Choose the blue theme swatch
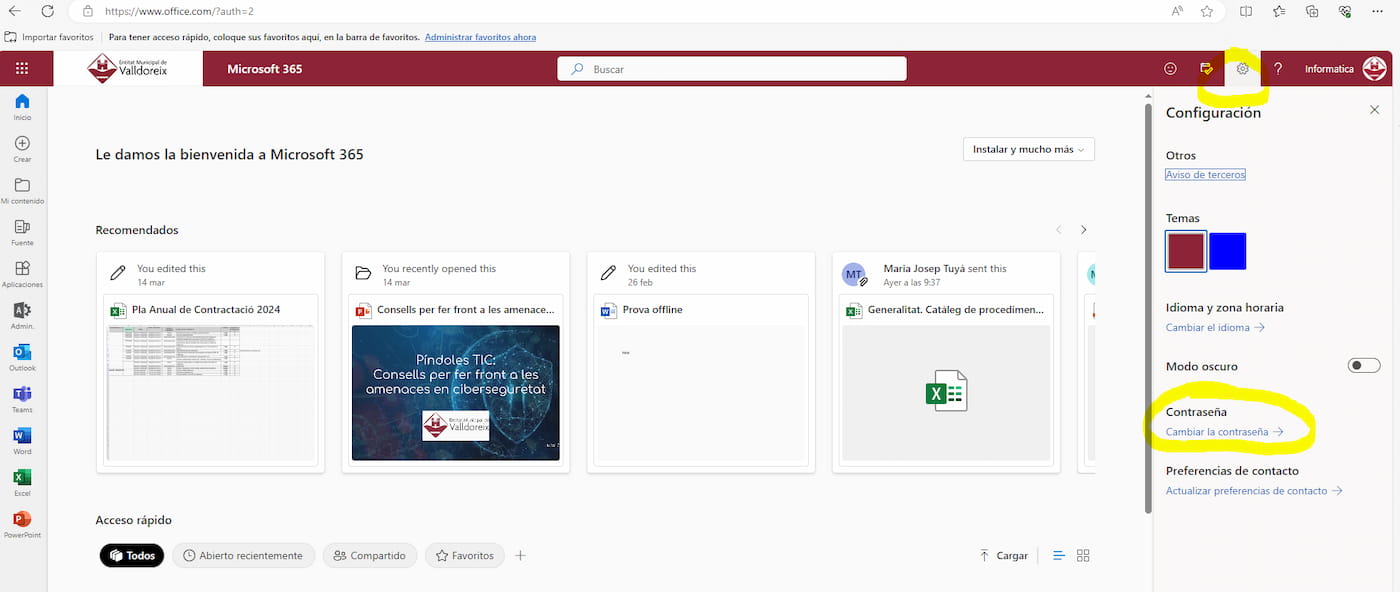 click(1227, 251)
